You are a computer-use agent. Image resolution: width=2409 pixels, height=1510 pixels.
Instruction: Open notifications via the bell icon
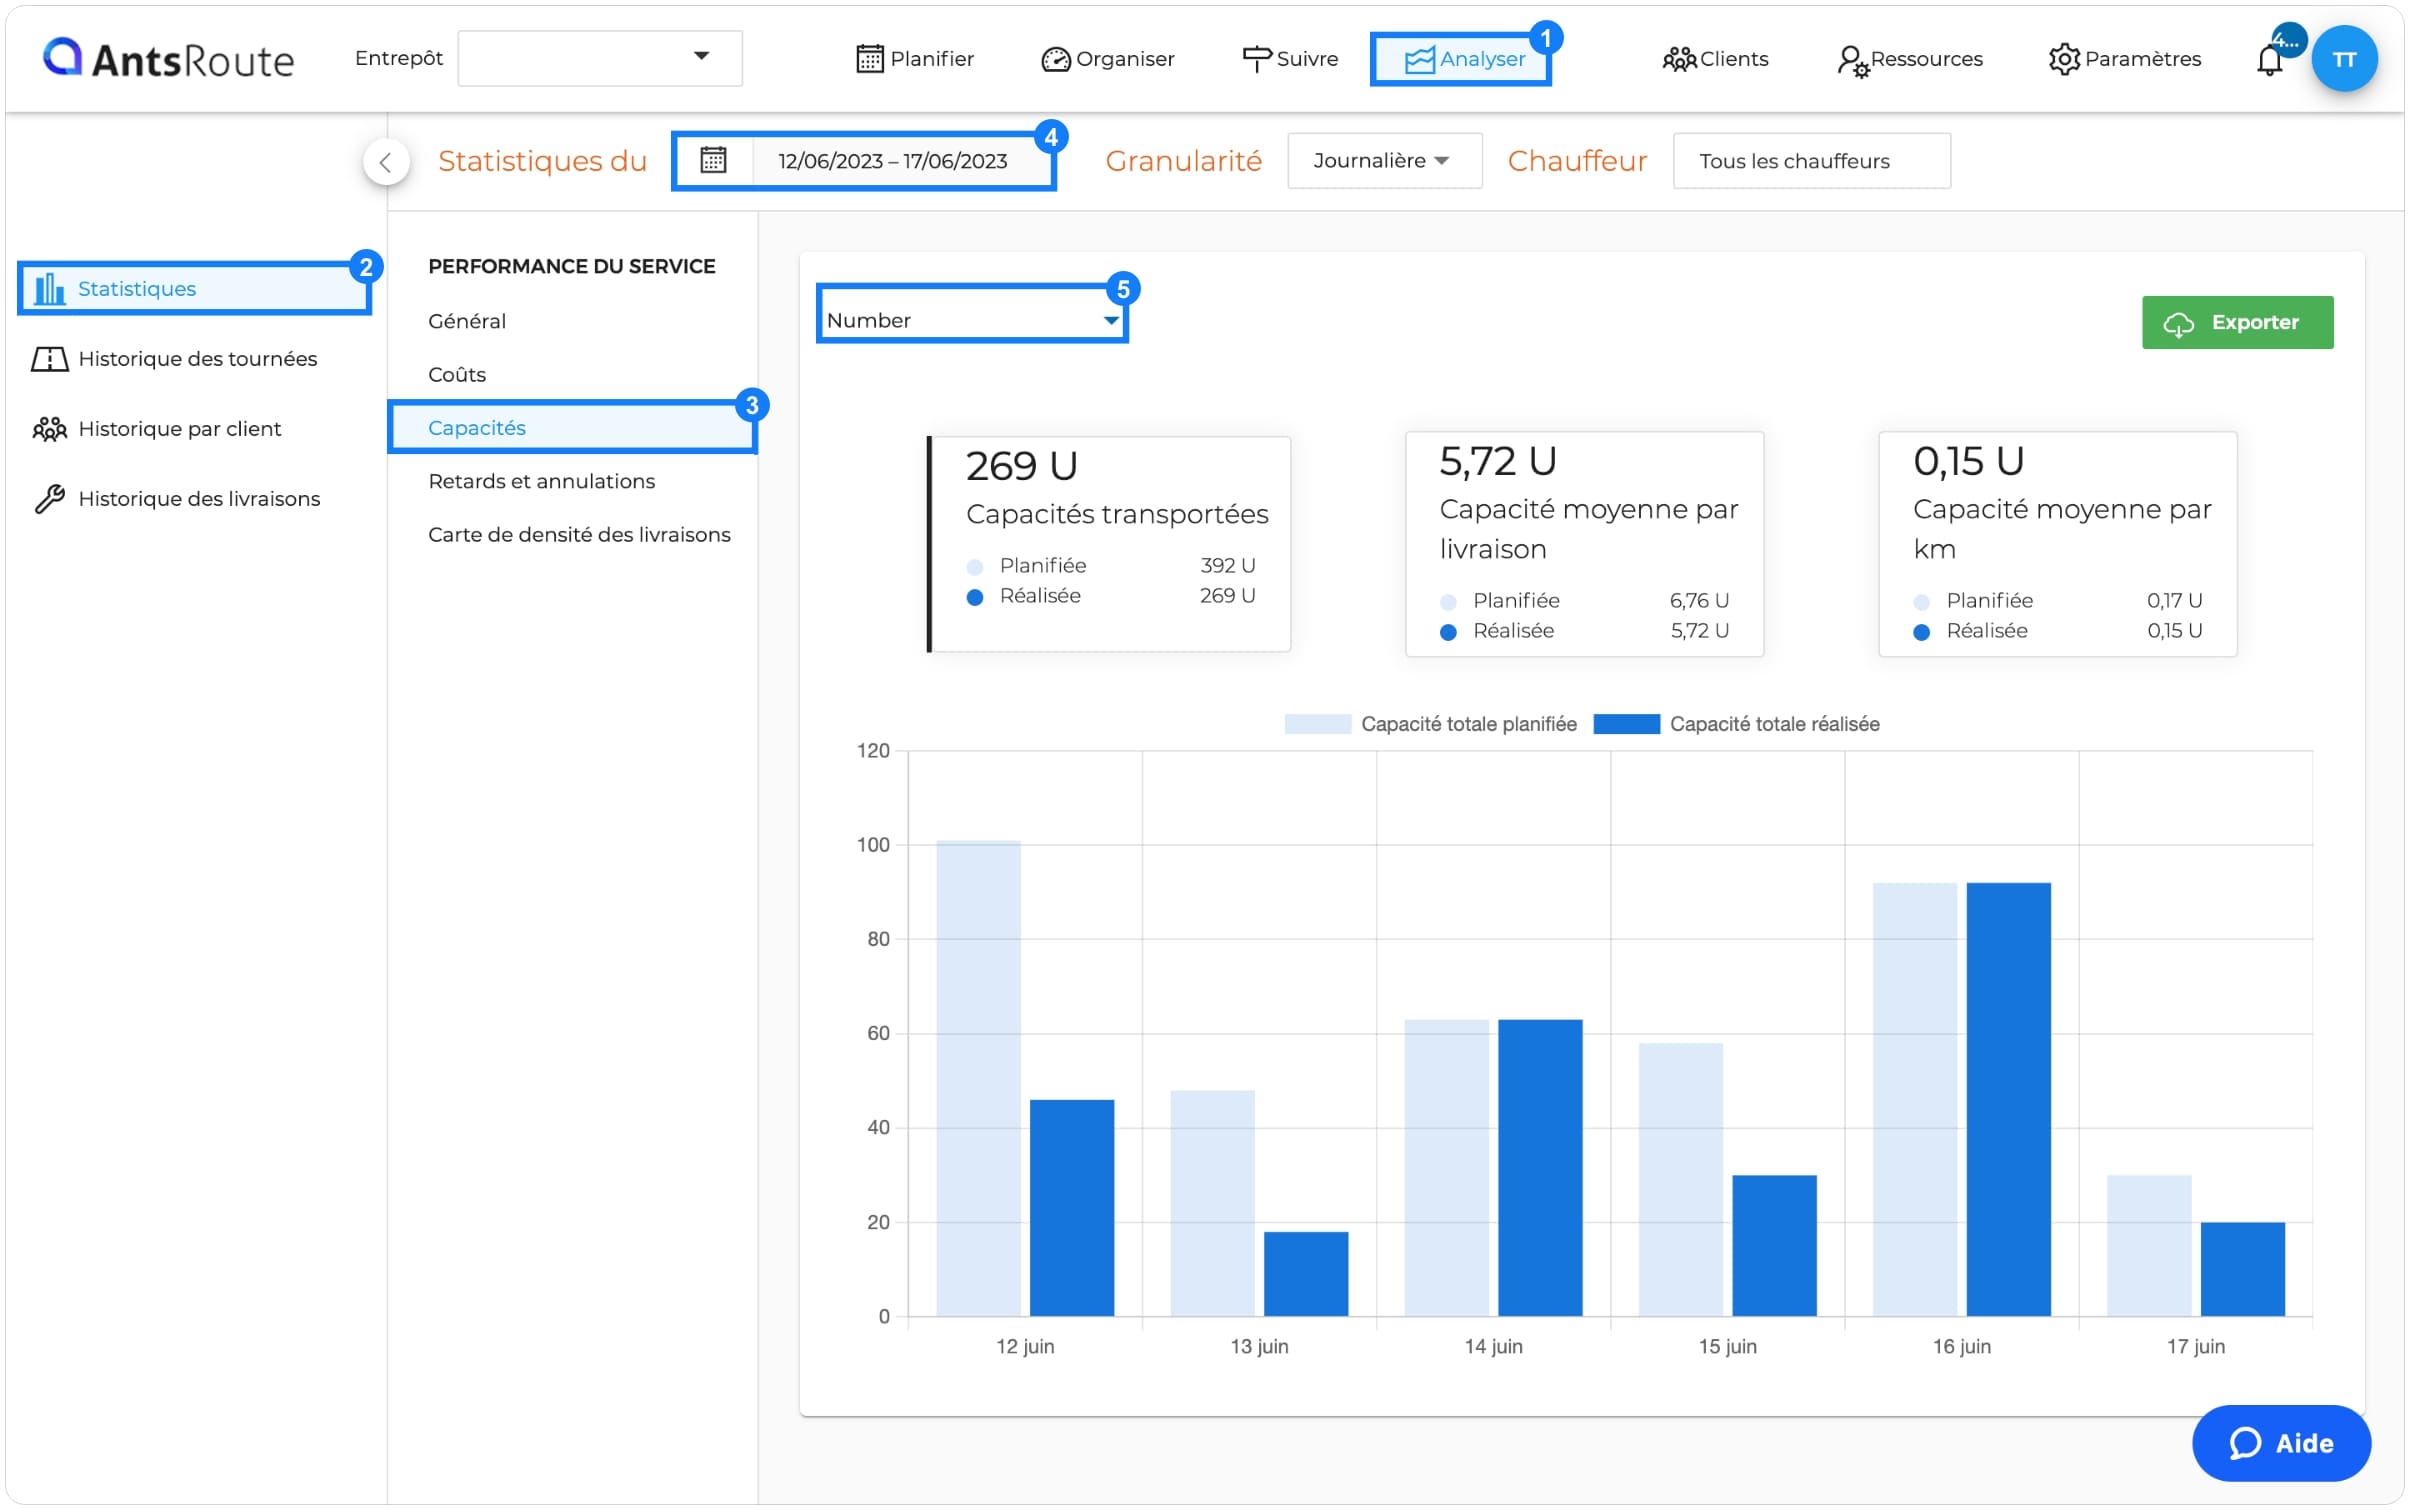(2268, 61)
